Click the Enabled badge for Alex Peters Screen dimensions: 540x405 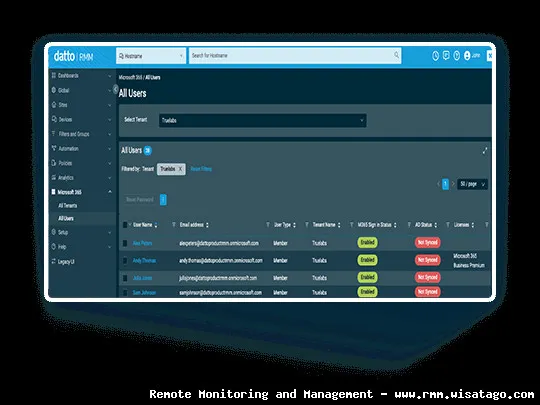point(367,242)
